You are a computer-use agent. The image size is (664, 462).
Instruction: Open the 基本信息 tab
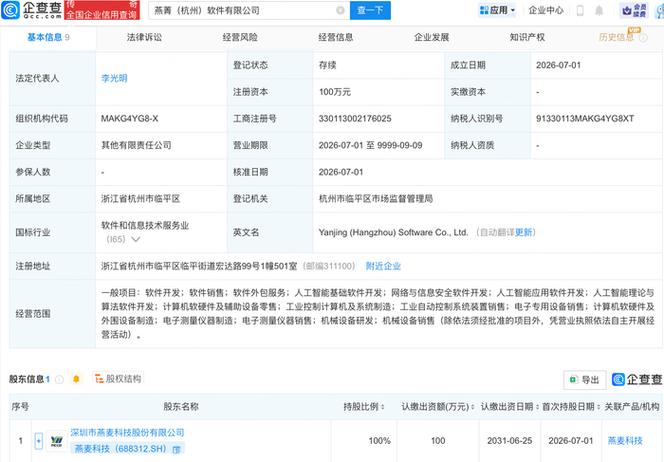tap(48, 37)
